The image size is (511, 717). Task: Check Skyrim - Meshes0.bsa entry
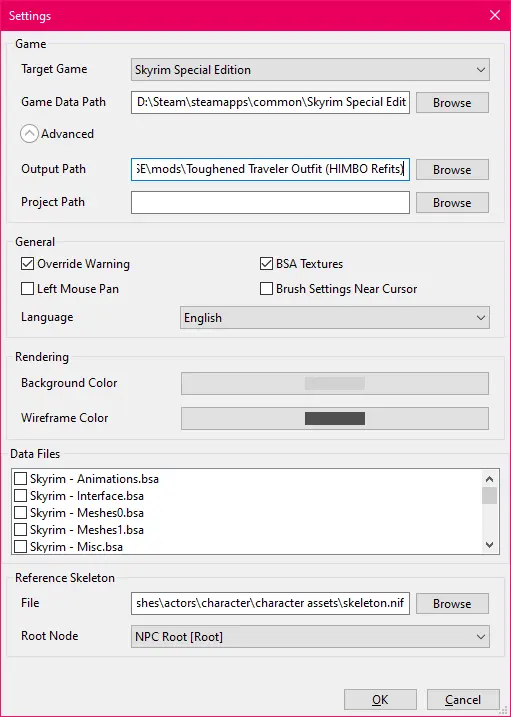[x=20, y=513]
